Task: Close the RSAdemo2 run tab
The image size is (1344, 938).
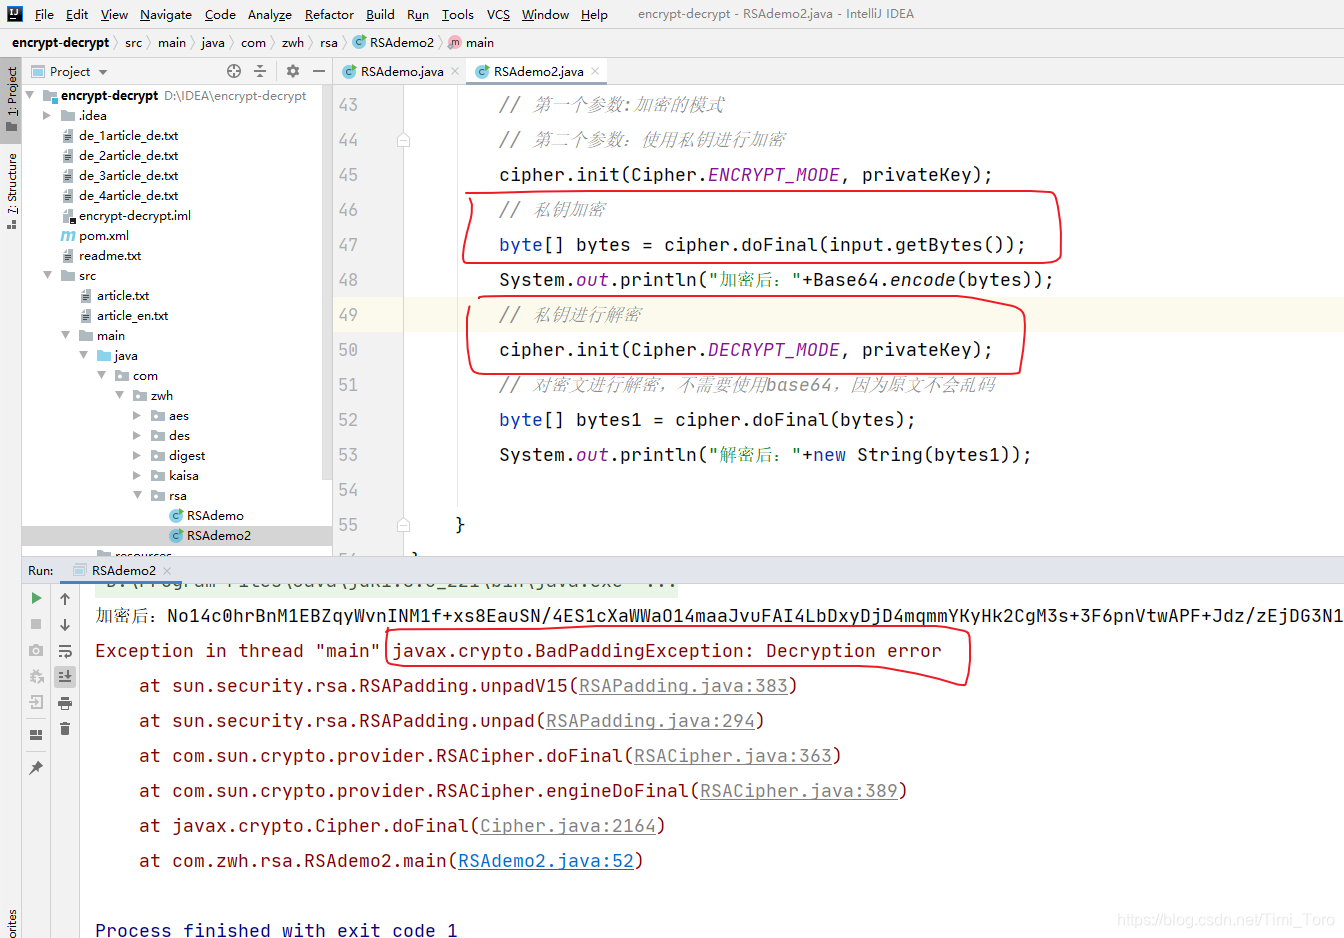Action: (x=167, y=570)
